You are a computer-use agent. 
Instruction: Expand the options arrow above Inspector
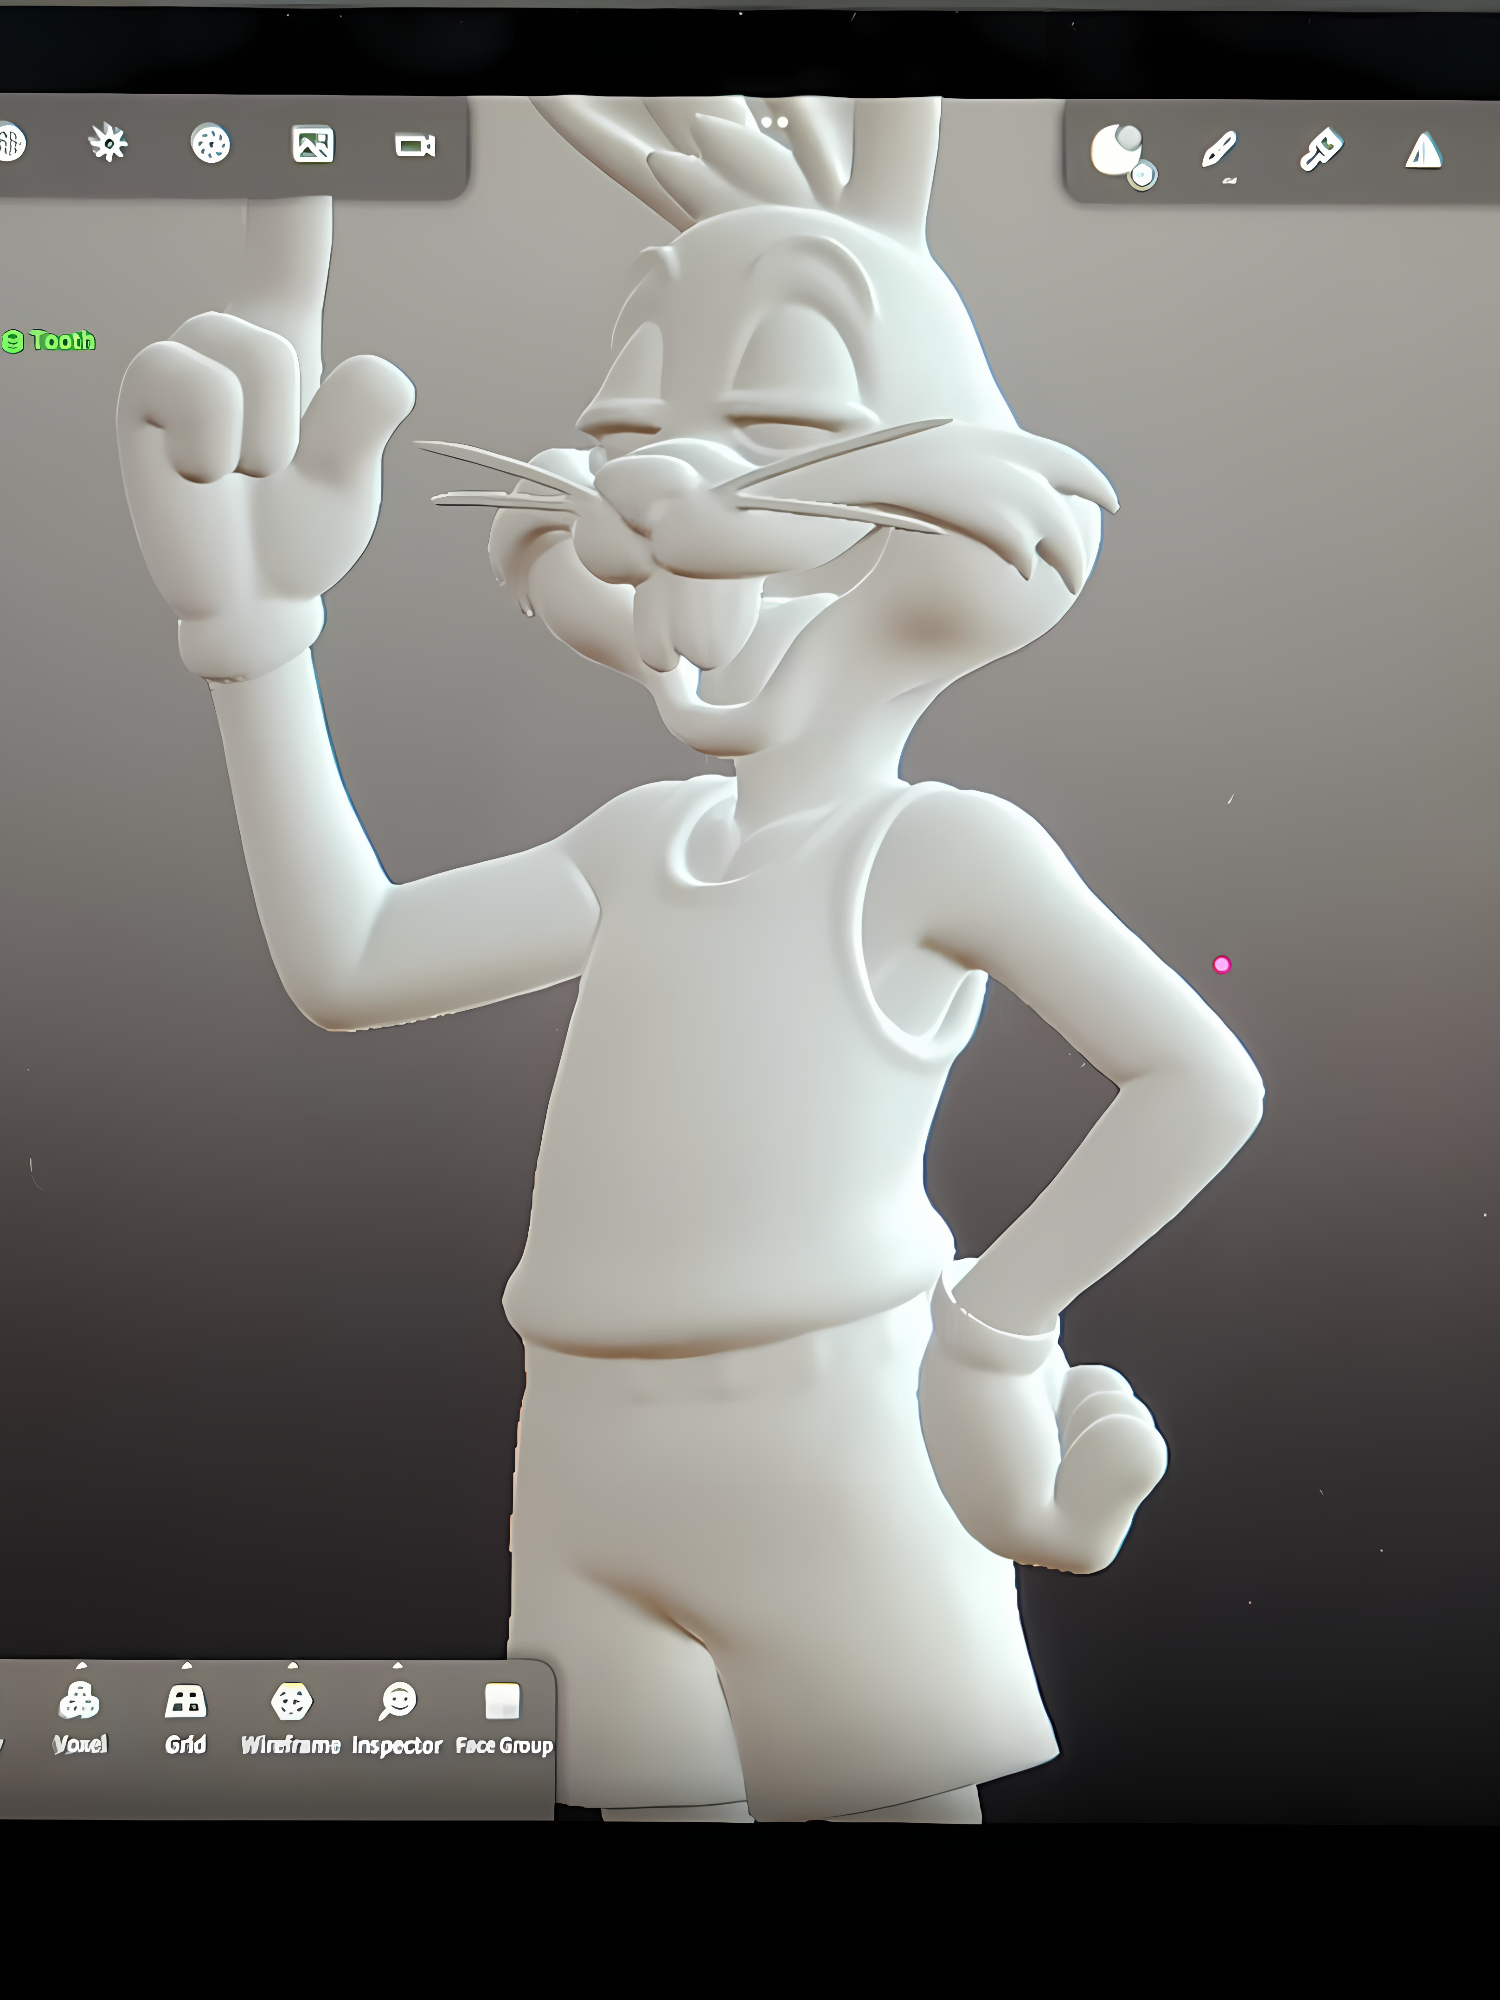coord(397,1665)
